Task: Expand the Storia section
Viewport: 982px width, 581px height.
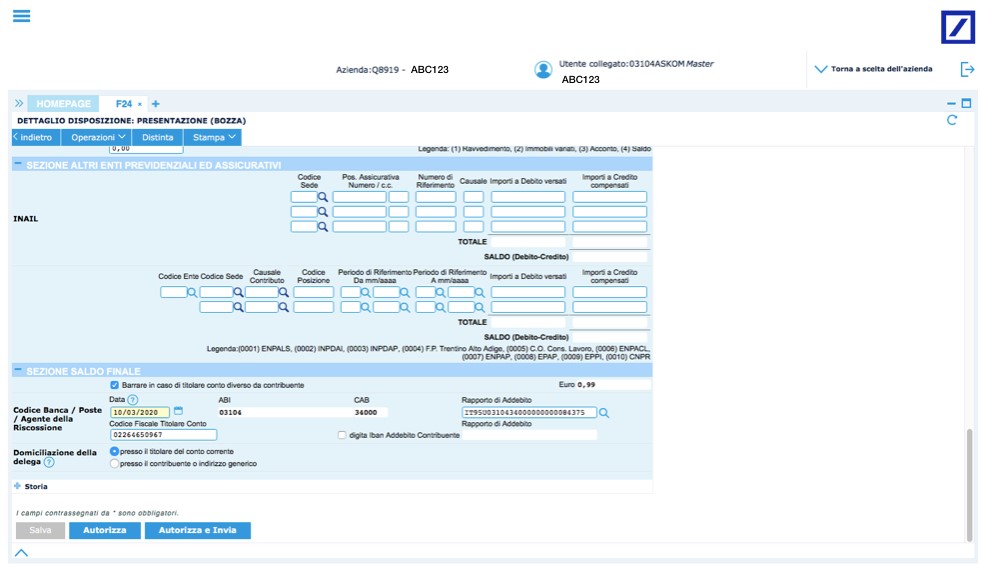Action: coord(18,486)
